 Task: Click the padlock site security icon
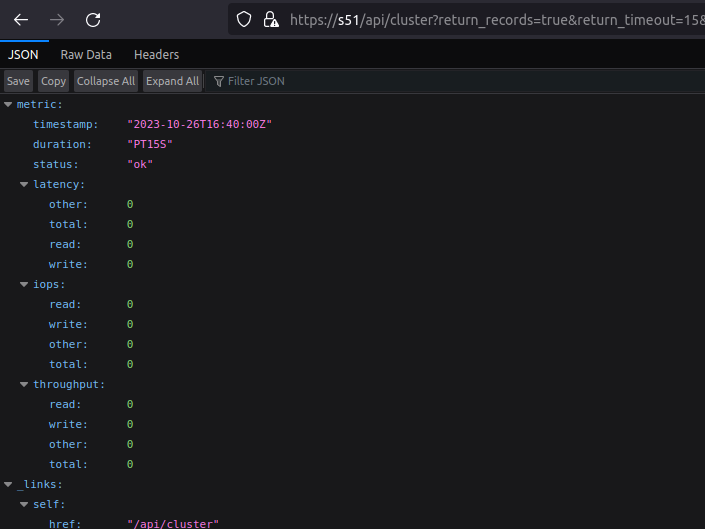click(270, 19)
